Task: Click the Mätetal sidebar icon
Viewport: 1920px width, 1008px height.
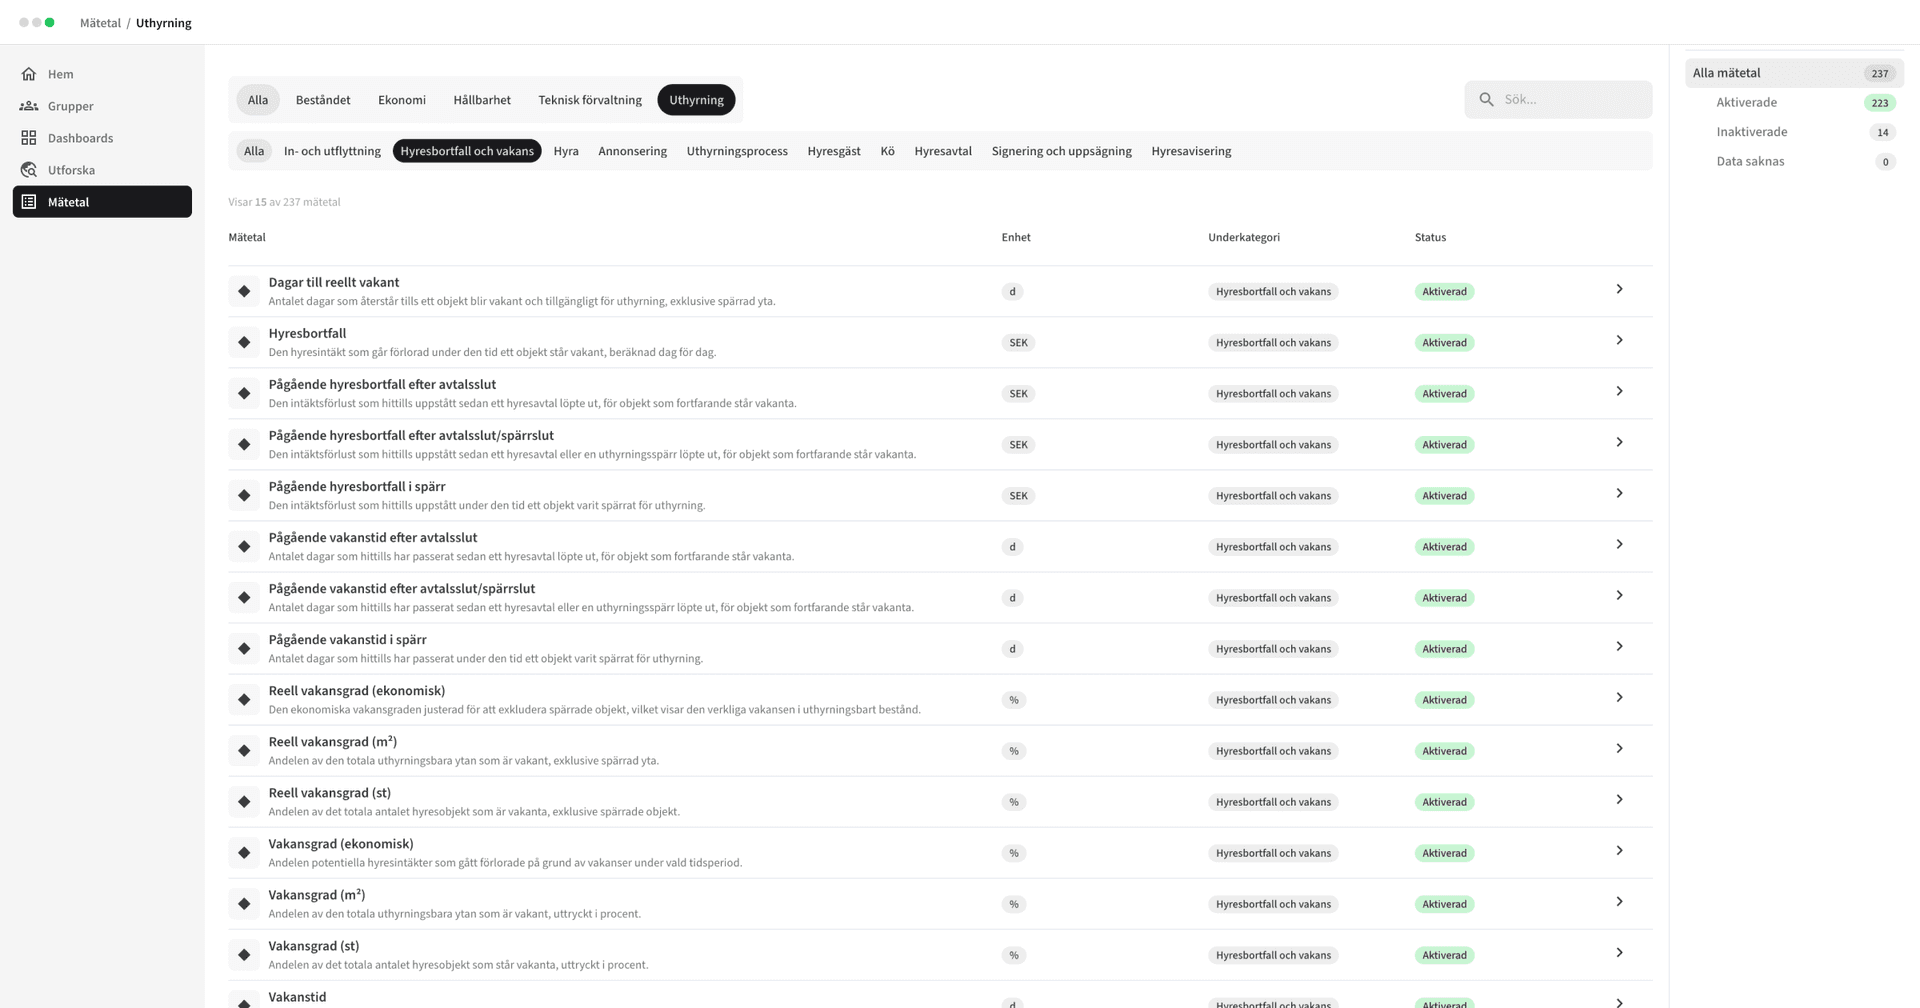Action: click(27, 201)
